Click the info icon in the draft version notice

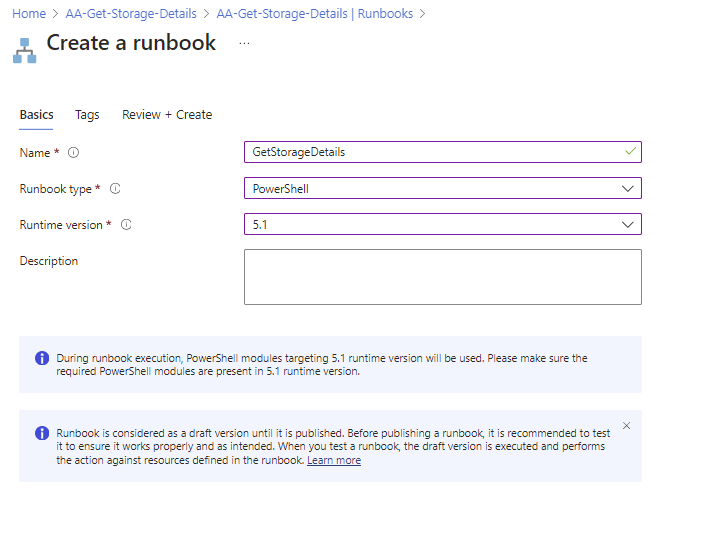click(x=42, y=433)
